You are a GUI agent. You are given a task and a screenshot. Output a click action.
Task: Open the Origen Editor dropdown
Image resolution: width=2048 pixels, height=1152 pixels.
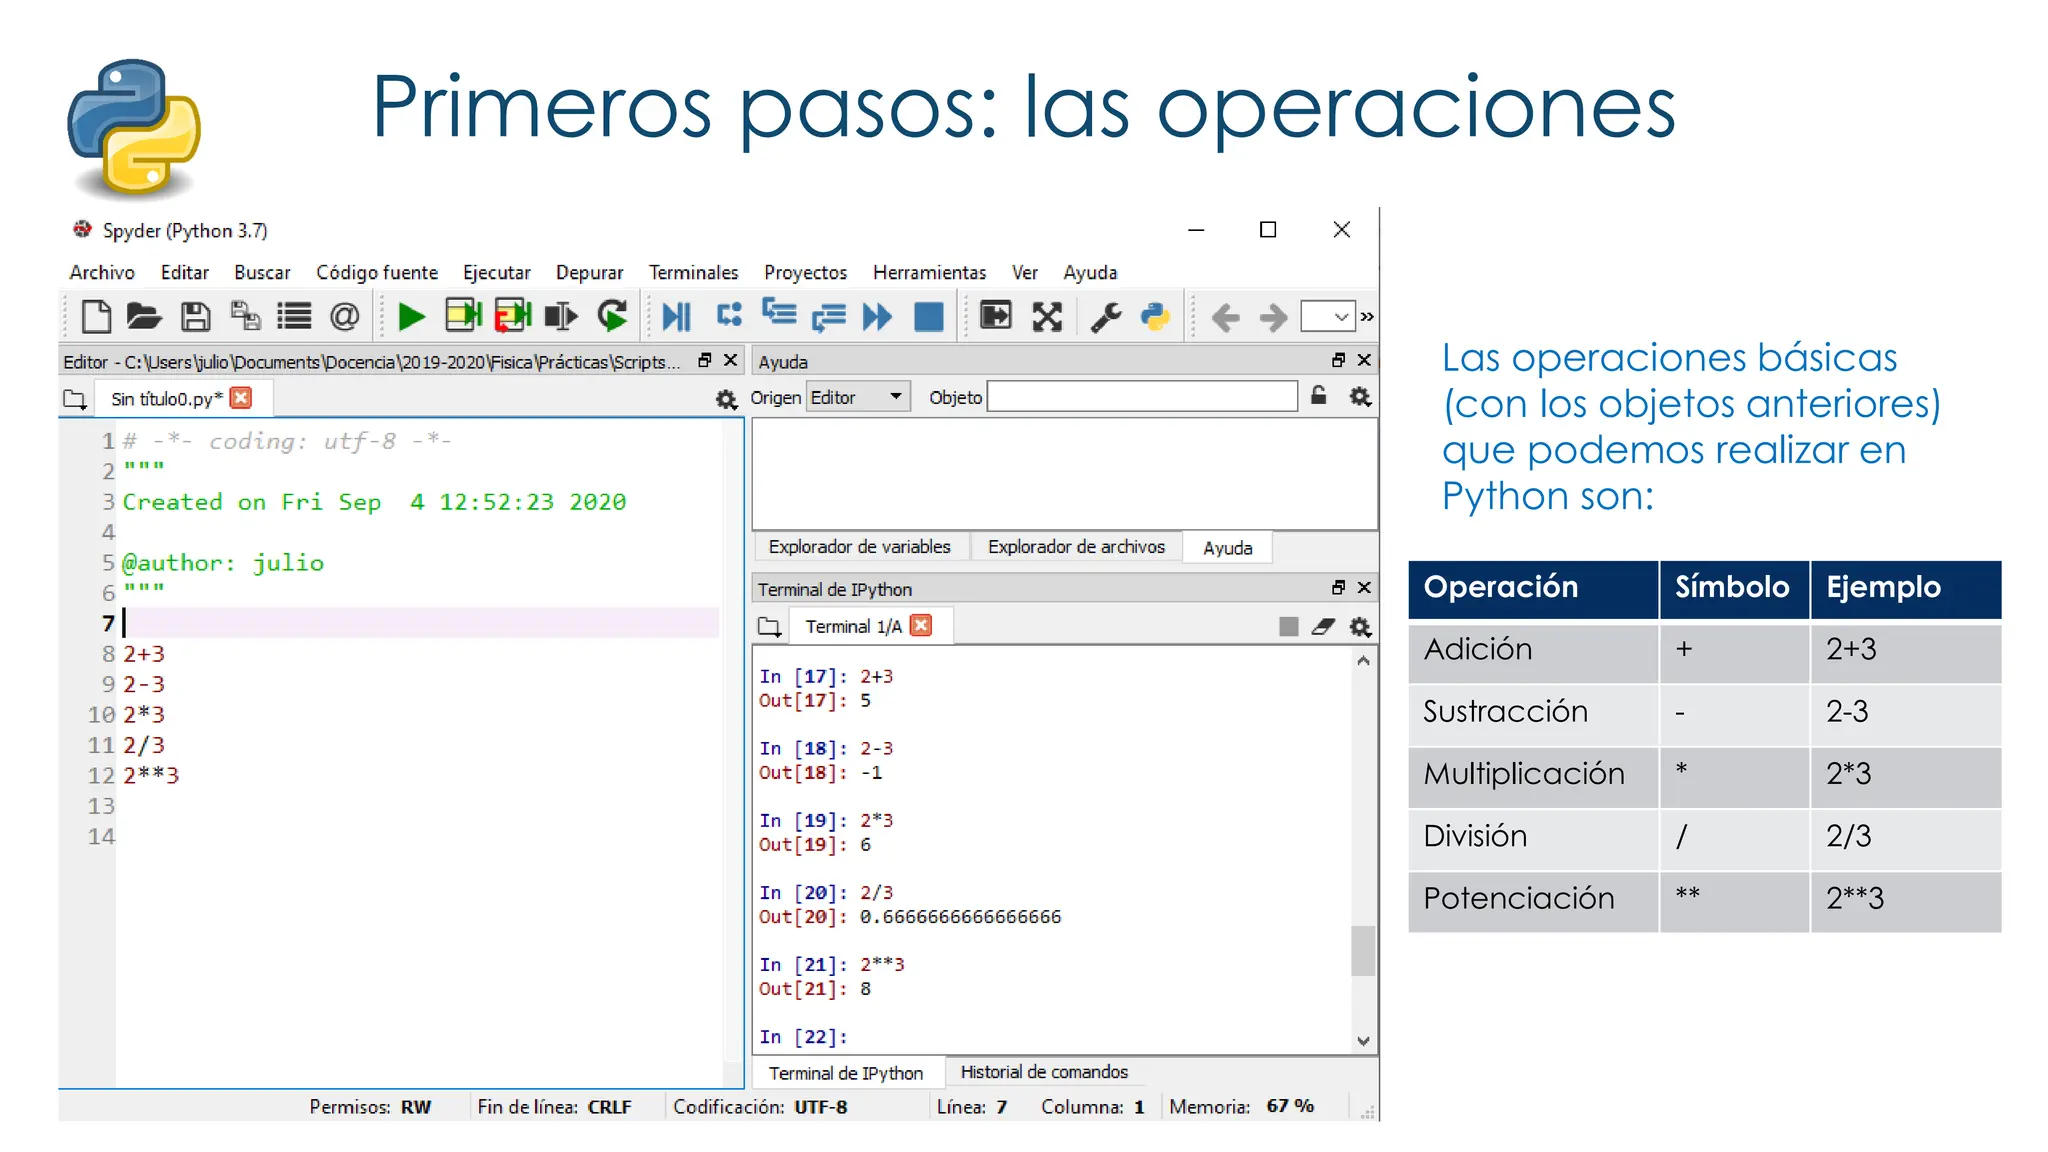click(x=857, y=397)
